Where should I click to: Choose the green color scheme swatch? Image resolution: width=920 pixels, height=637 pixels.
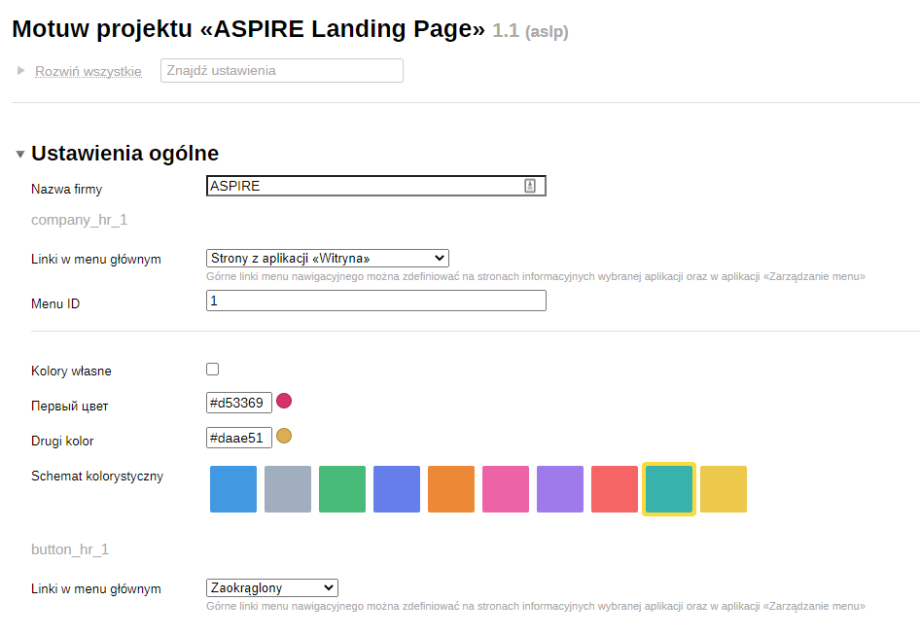point(342,489)
